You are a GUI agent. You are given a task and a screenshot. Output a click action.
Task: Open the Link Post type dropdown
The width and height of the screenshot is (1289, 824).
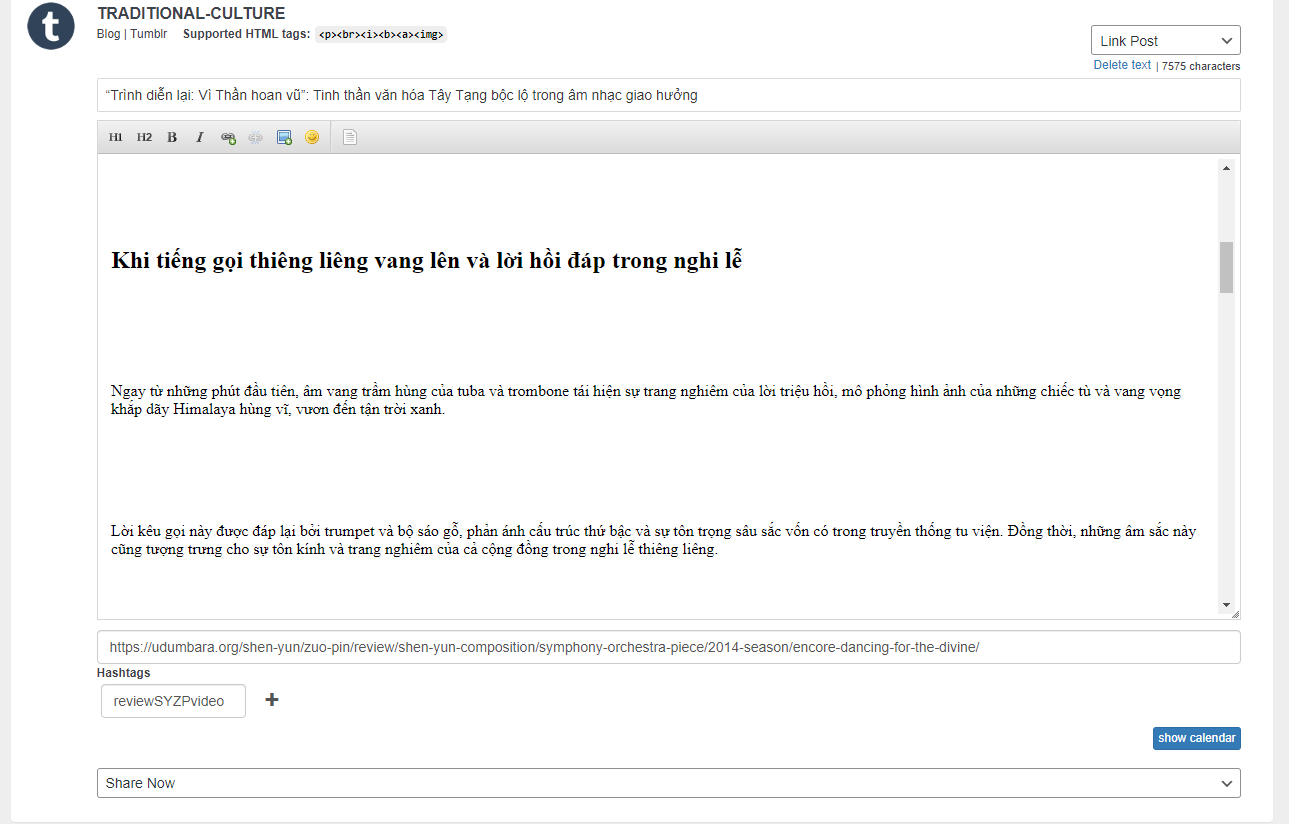pos(1165,41)
